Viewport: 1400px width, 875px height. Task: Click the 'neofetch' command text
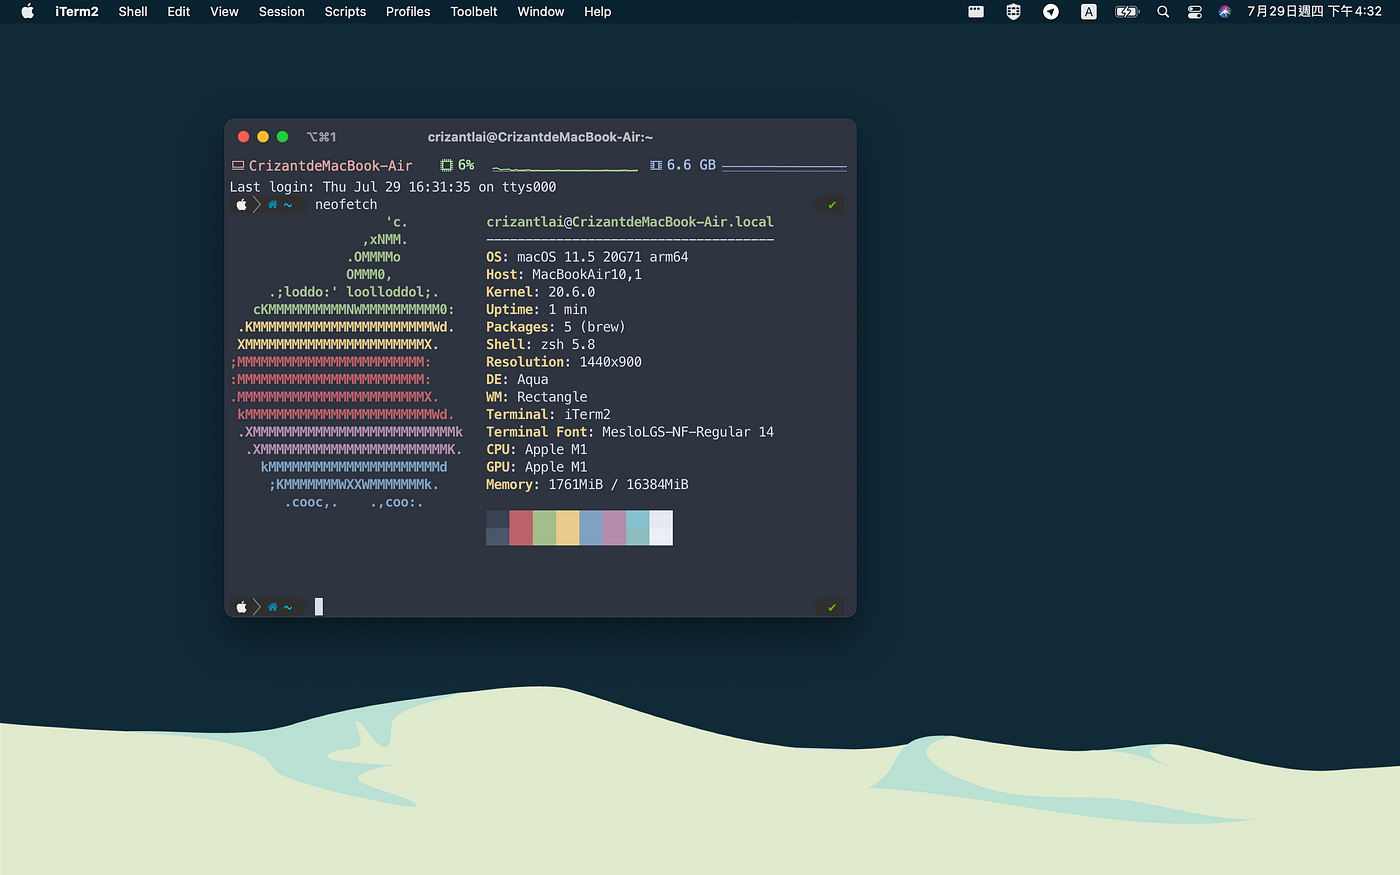(x=346, y=205)
